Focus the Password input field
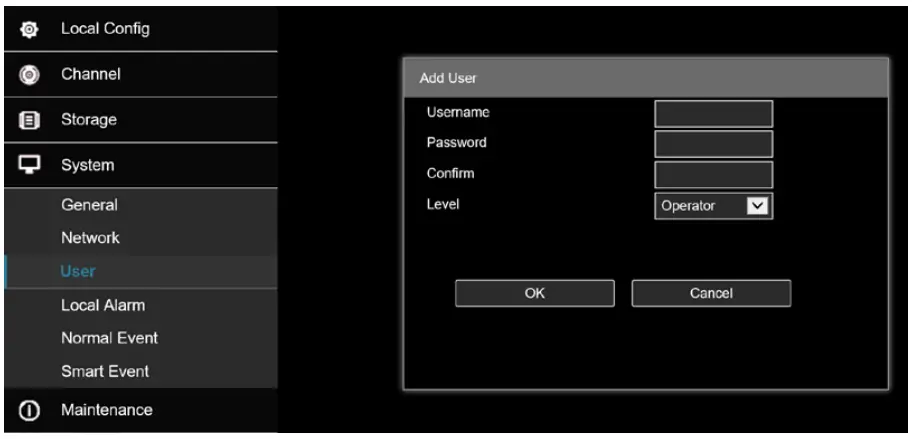Screen dimensions: 913x439 point(714,144)
